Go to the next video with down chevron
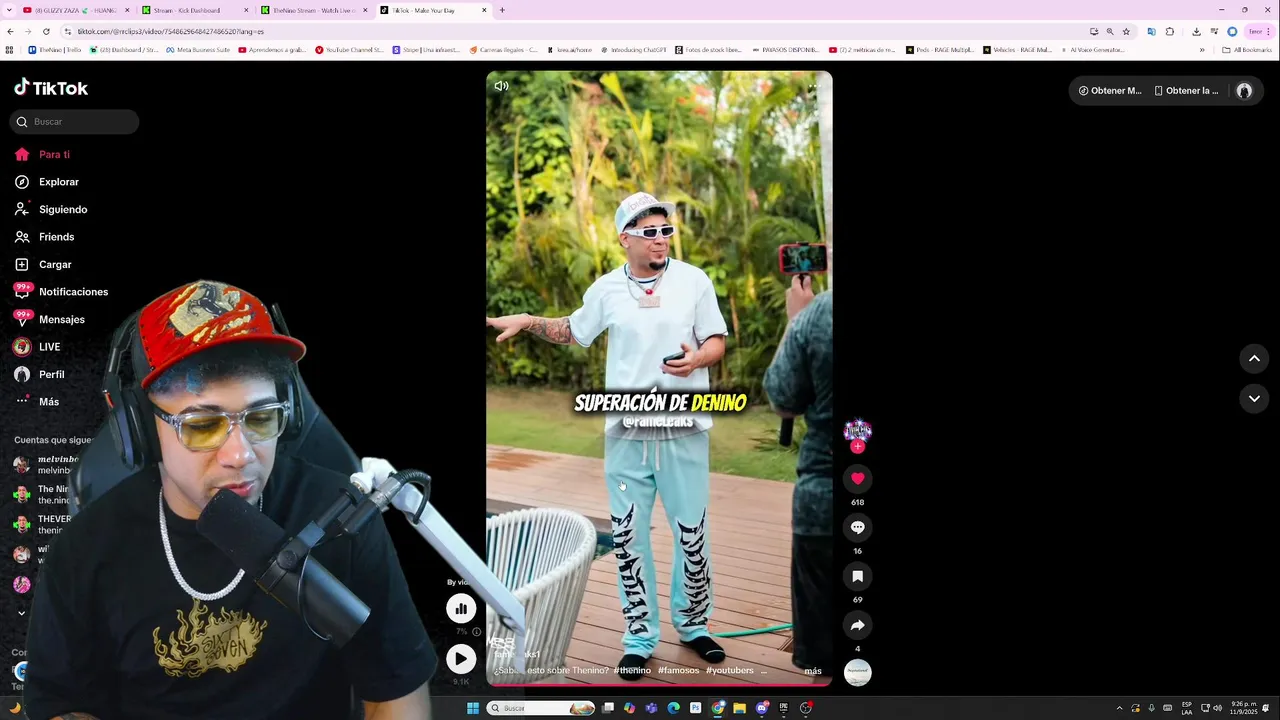This screenshot has width=1280, height=720. pos(1254,398)
